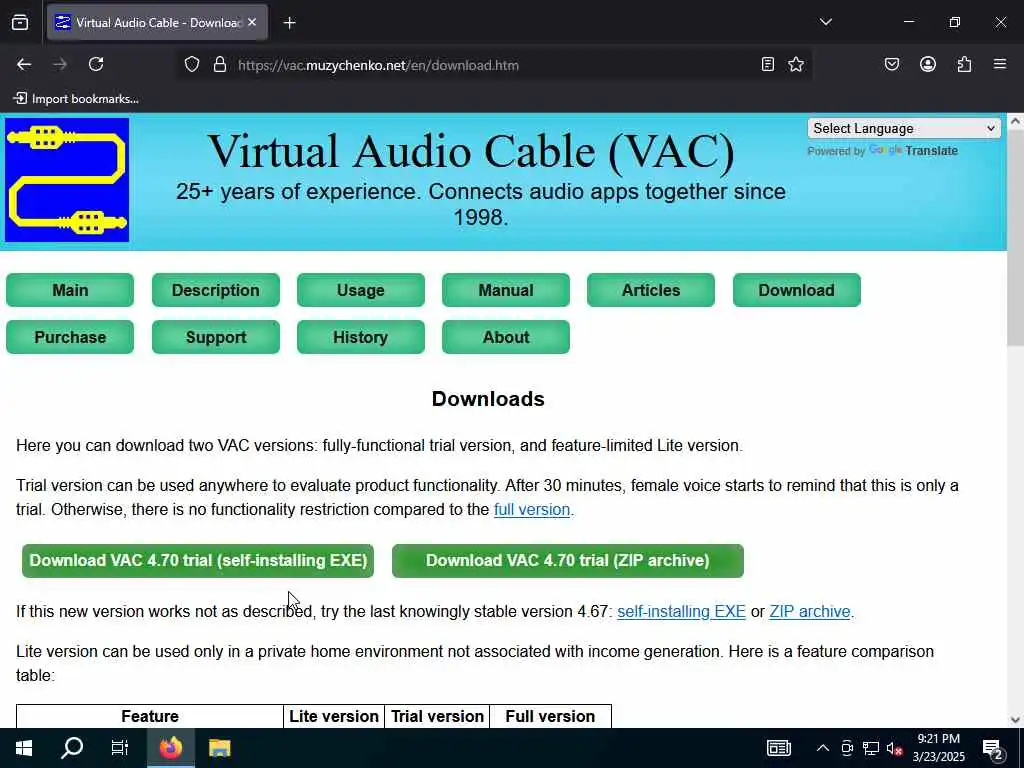This screenshot has width=1024, height=768.
Task: Open the tracking protection shield icon
Action: [191, 65]
